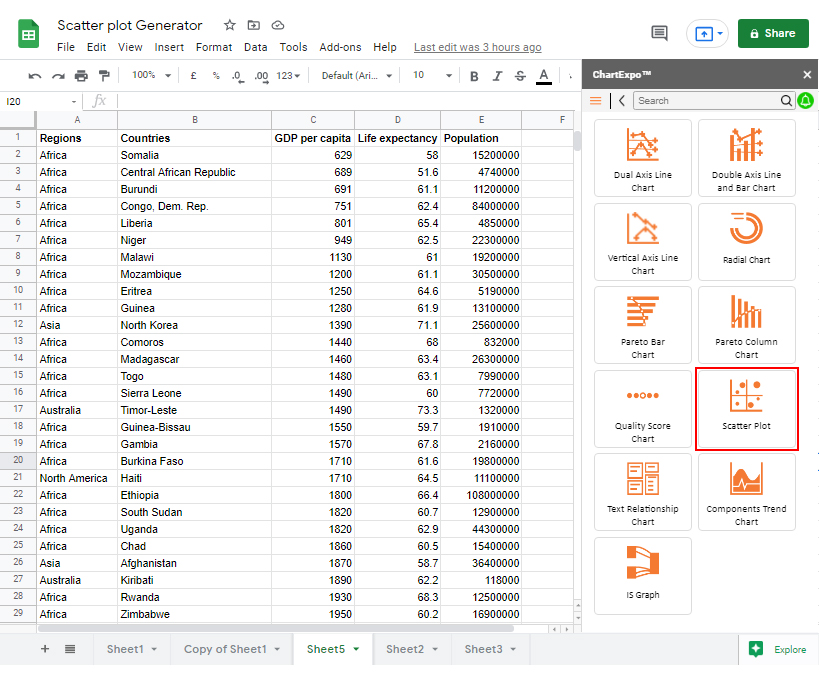Format as currency with pound icon

193,76
